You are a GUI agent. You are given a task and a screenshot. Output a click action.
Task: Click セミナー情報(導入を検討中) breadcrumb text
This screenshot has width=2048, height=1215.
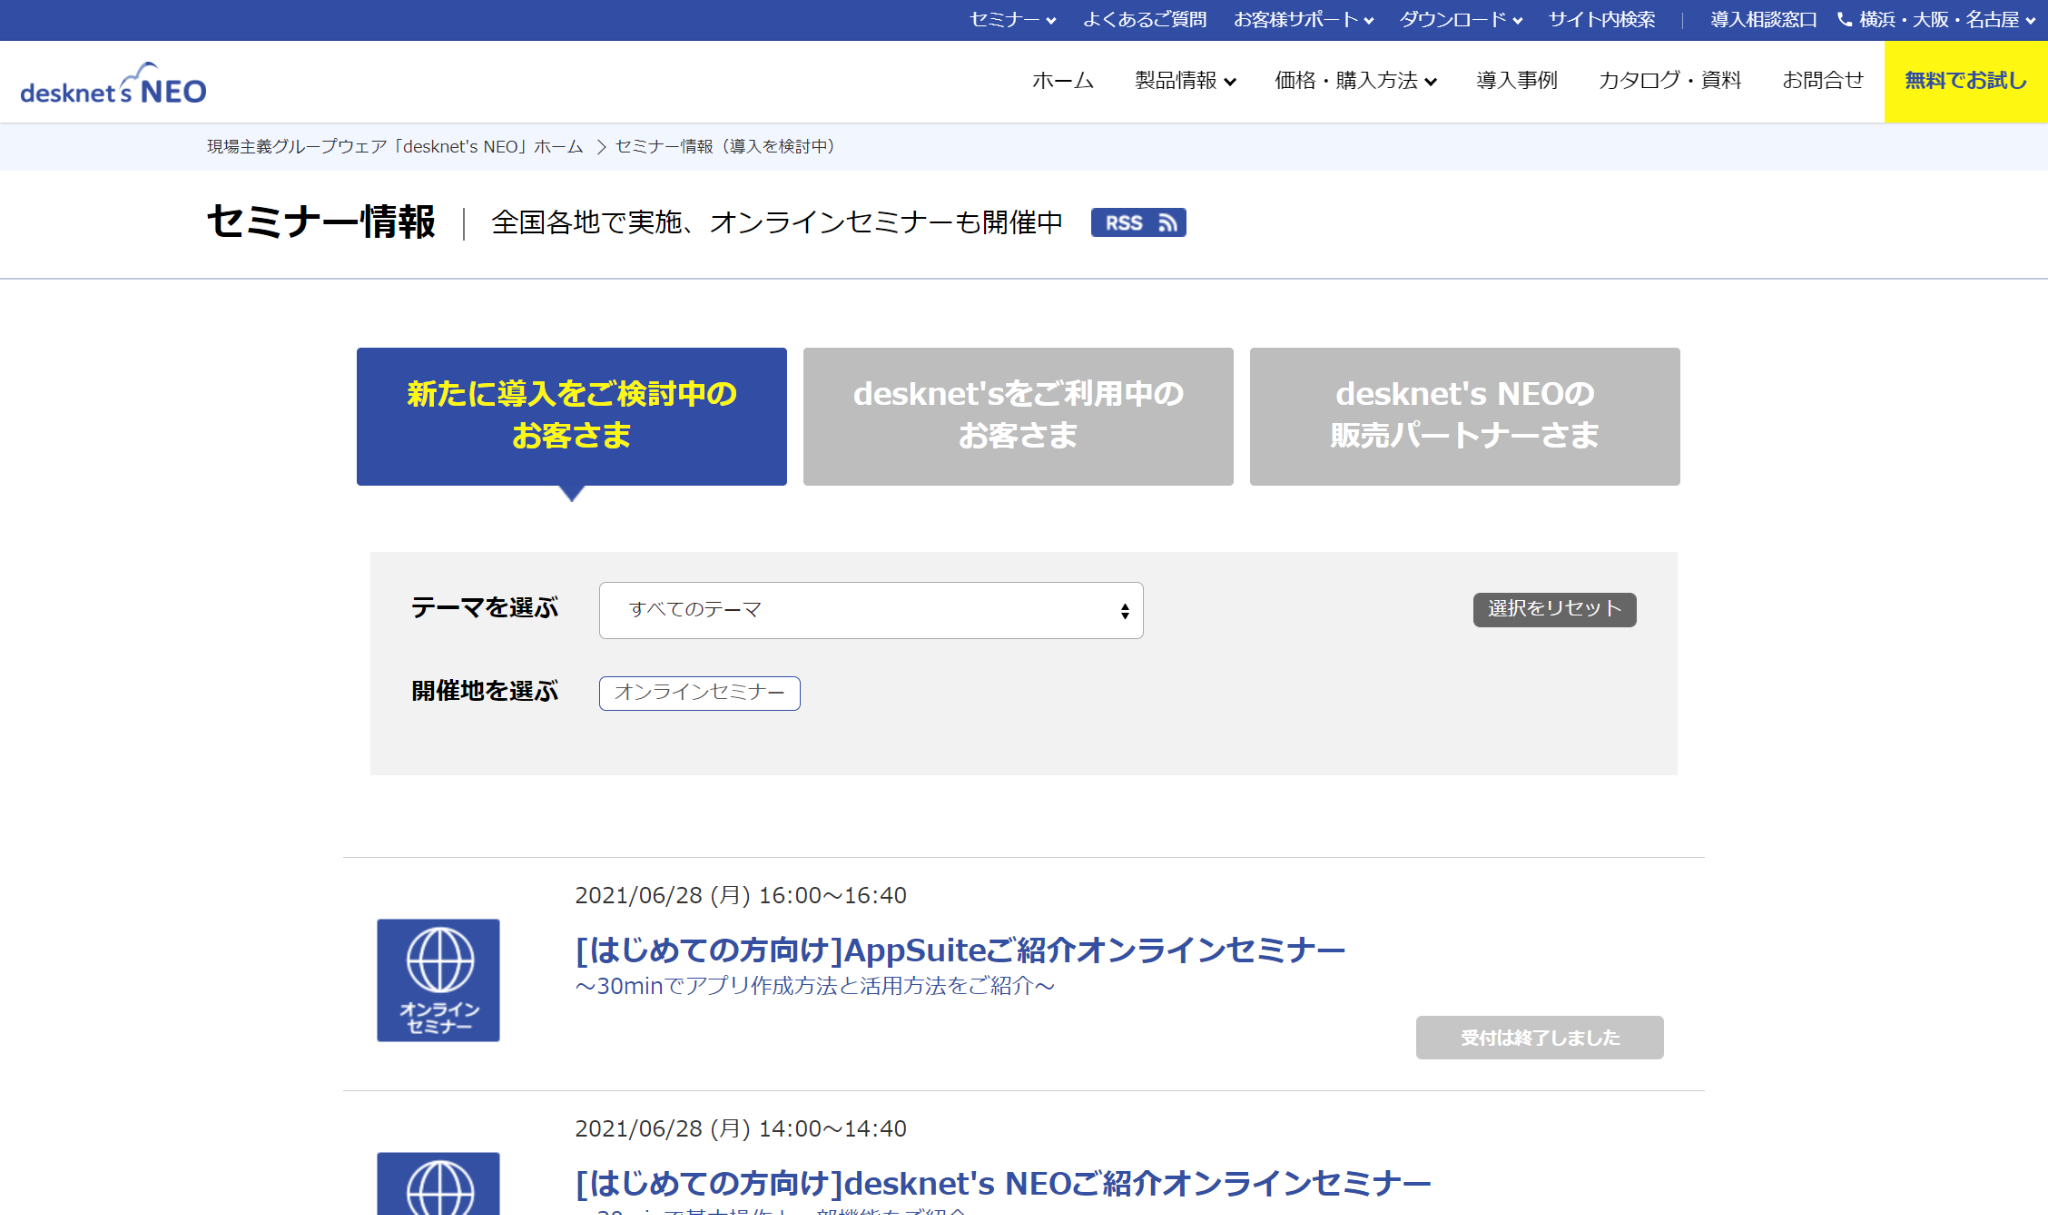725,146
